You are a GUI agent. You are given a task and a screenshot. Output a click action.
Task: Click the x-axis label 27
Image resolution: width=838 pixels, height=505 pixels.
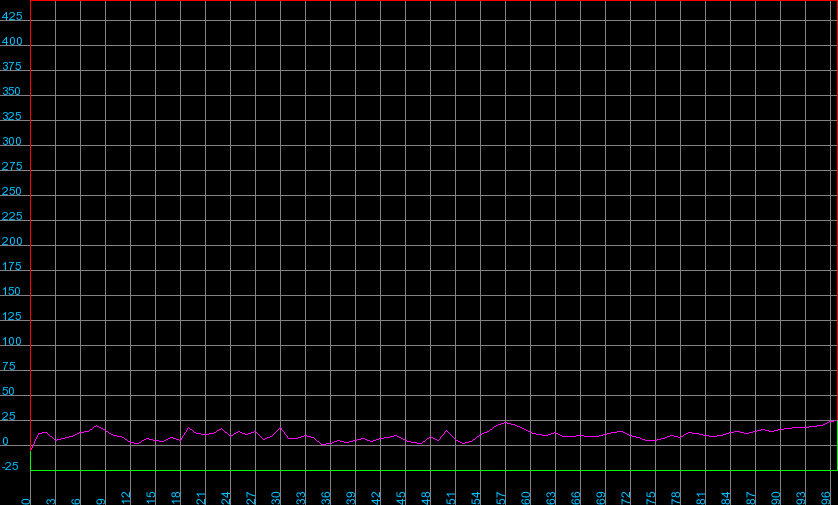[251, 498]
